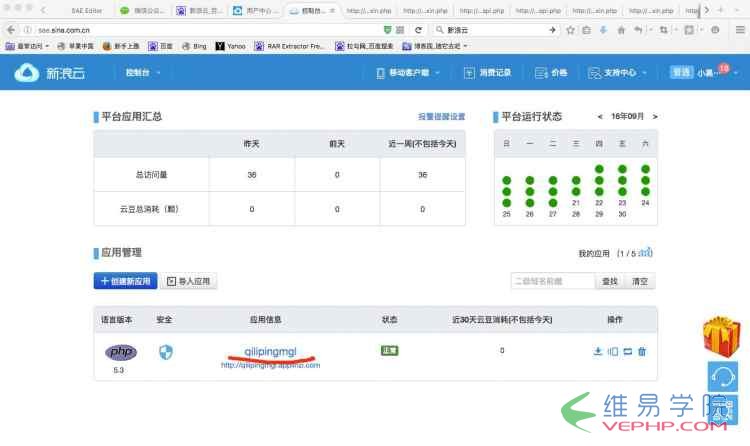The image size is (750, 446).
Task: Reload the page with the refresh icon
Action: (418, 30)
